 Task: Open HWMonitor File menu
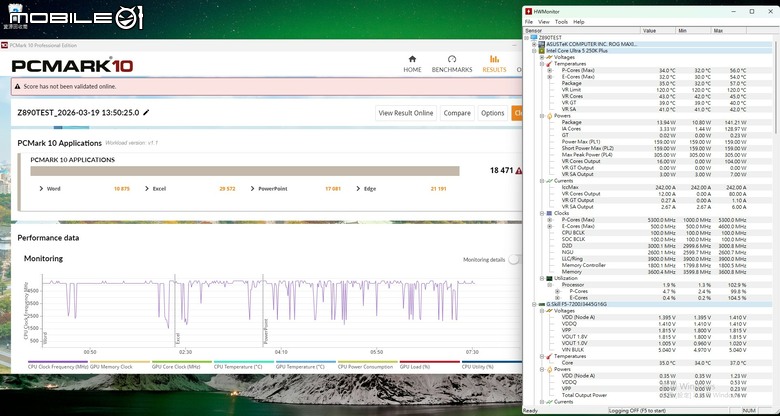(528, 22)
